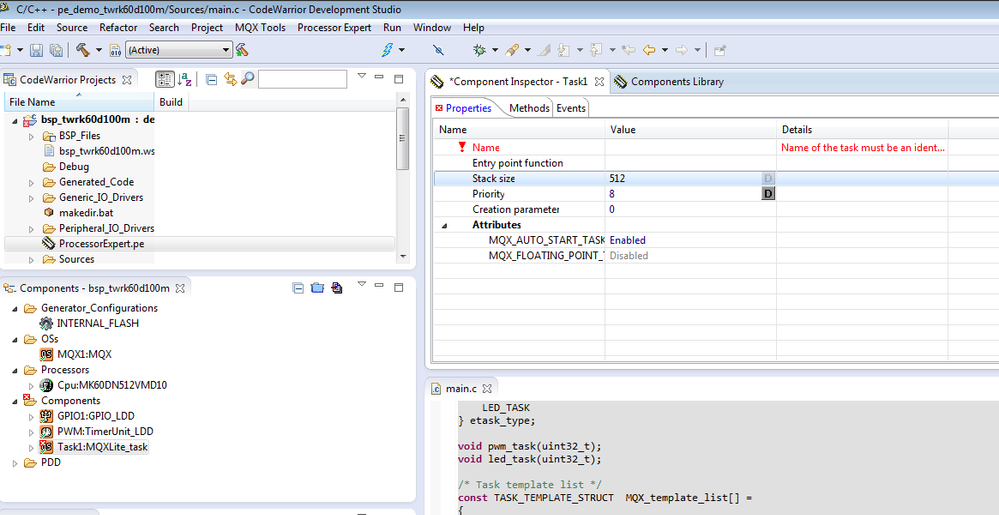Toggle MQX_FLOATING_POINT Disabled value
The width and height of the screenshot is (999, 515).
pos(629,256)
